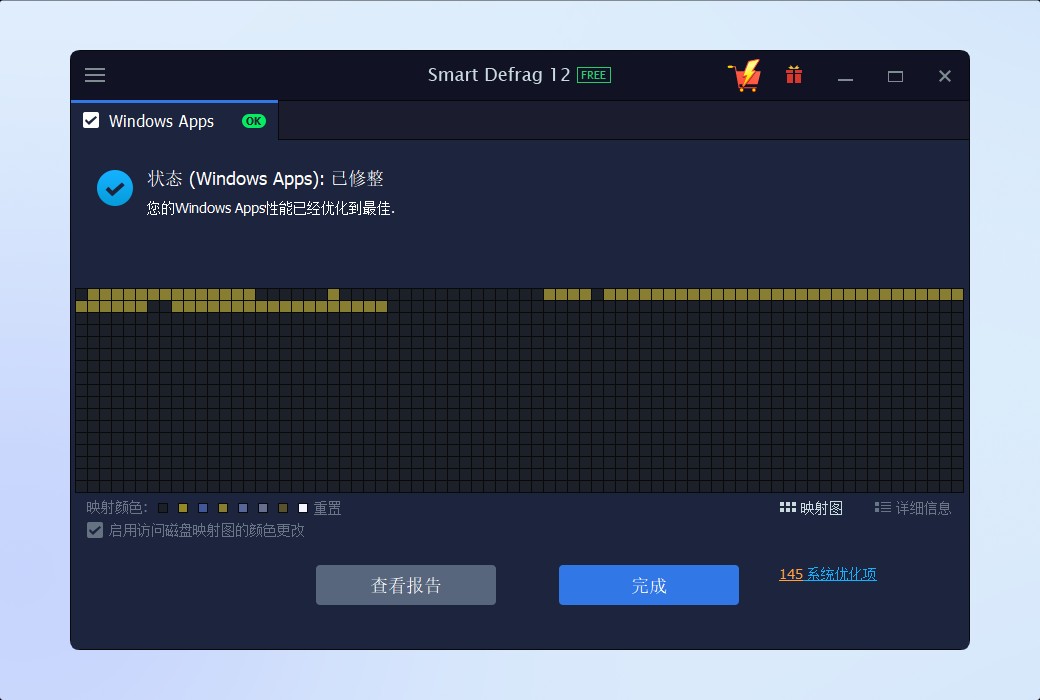Uncheck the Windows Apps checkbox

click(x=91, y=121)
